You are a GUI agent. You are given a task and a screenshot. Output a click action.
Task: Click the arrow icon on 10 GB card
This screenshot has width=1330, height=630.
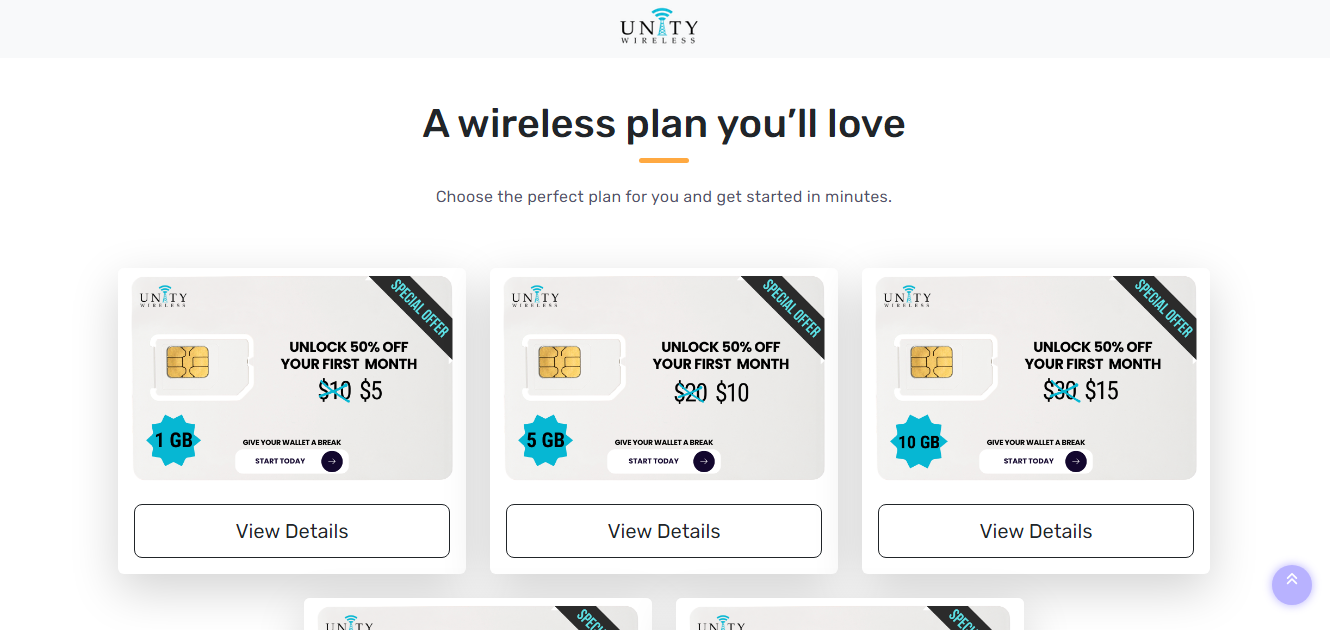pyautogui.click(x=1076, y=461)
